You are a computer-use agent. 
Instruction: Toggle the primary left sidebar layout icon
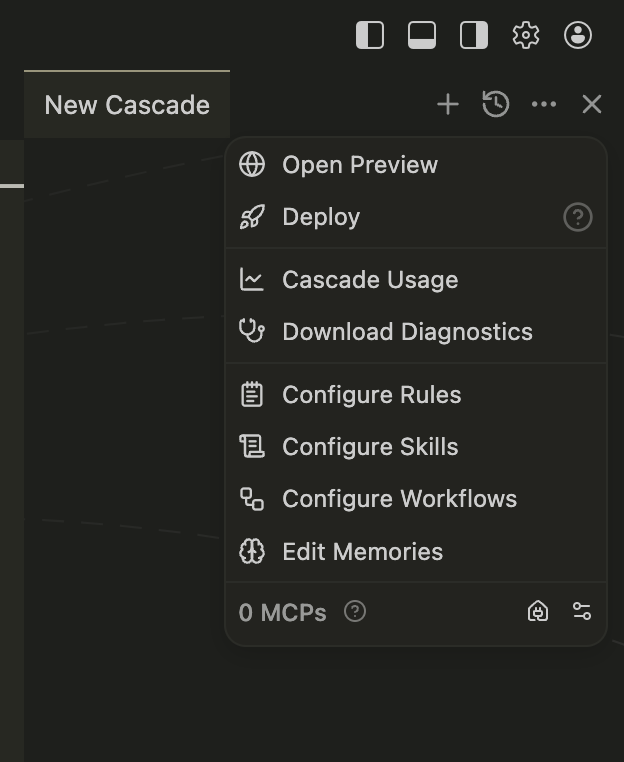[x=370, y=35]
